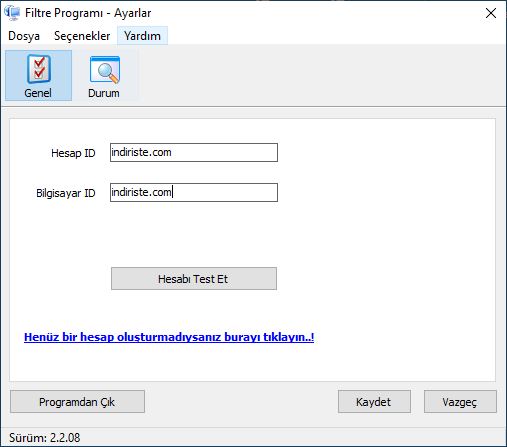Click the Sürüm 2.2.08 status bar text
This screenshot has width=507, height=447.
45,438
